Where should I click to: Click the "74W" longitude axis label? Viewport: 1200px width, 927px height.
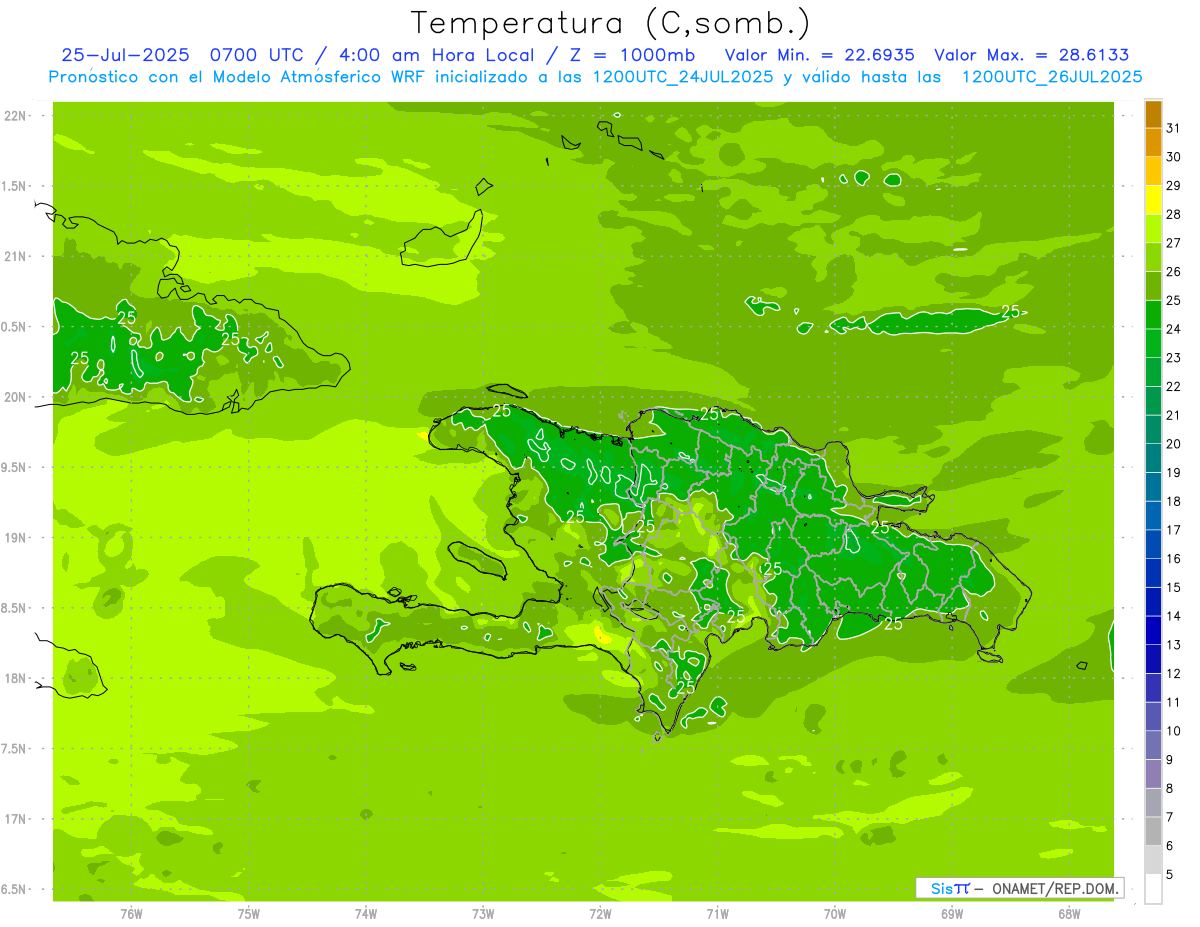coord(366,913)
